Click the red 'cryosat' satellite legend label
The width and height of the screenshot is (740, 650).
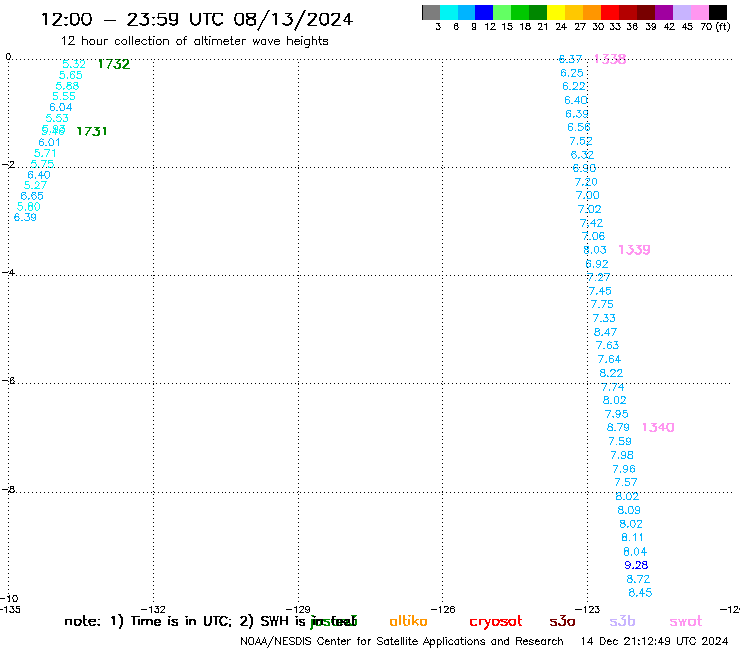click(x=496, y=622)
